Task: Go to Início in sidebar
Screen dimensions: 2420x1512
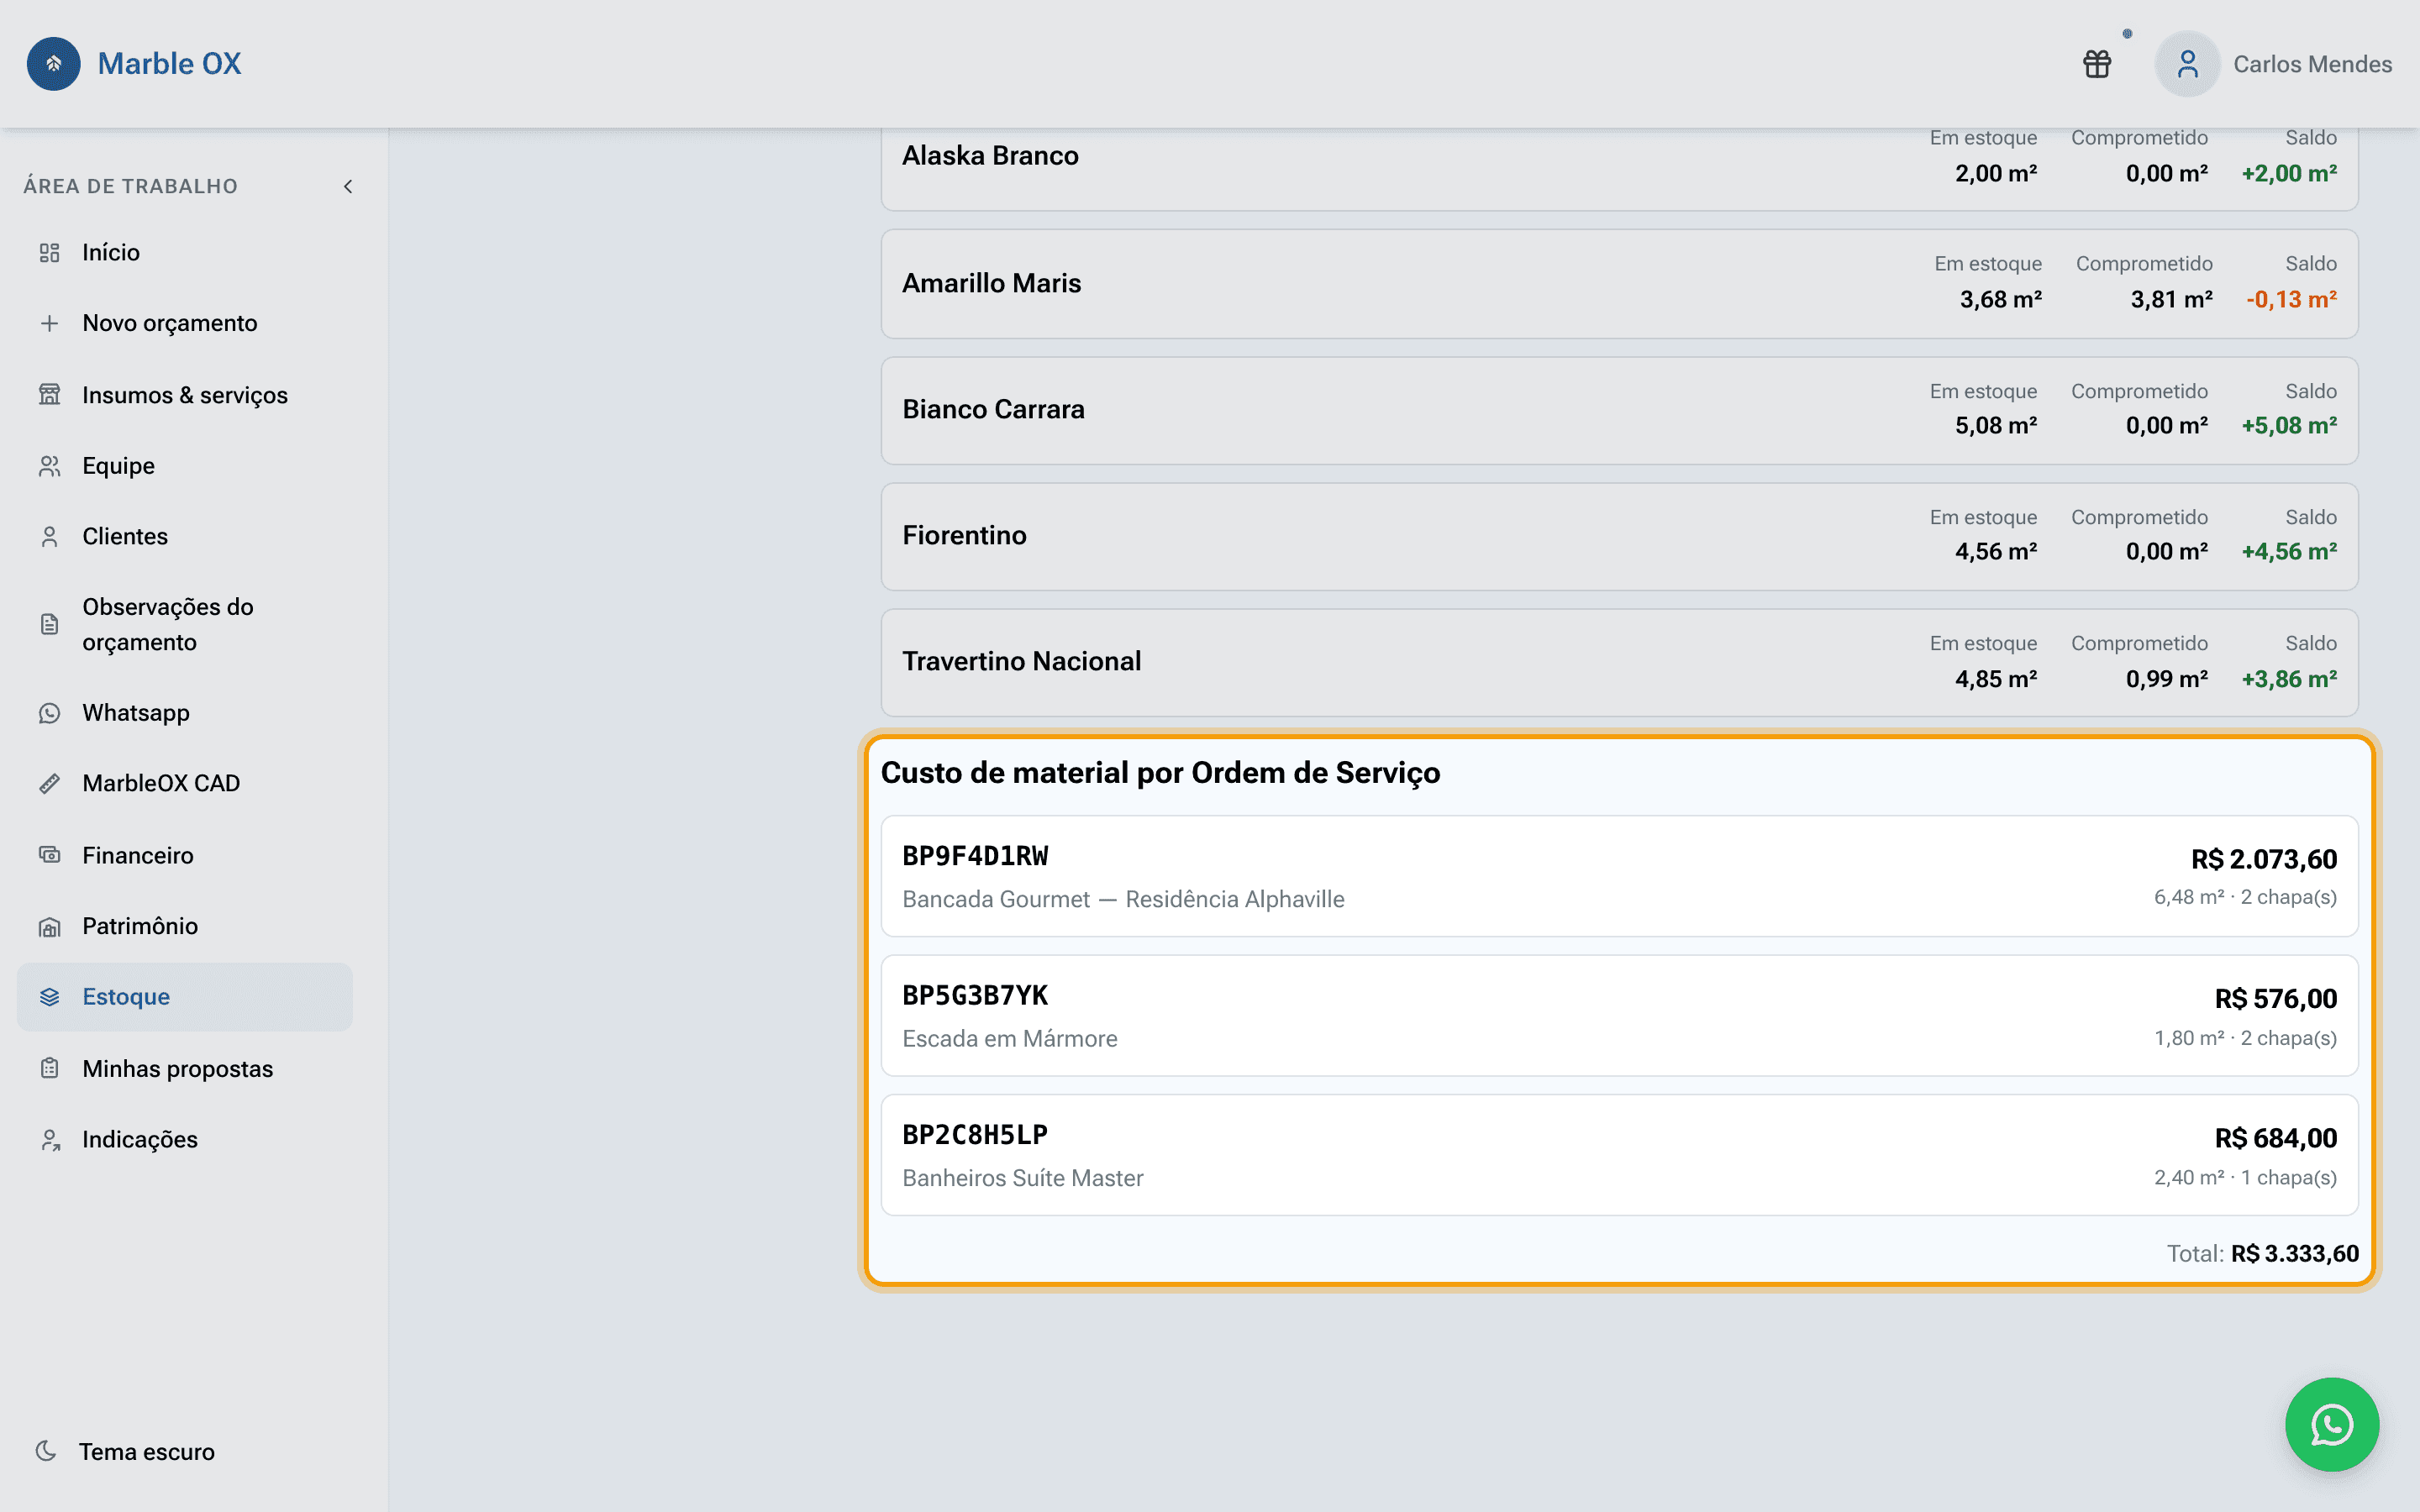Action: click(x=185, y=253)
